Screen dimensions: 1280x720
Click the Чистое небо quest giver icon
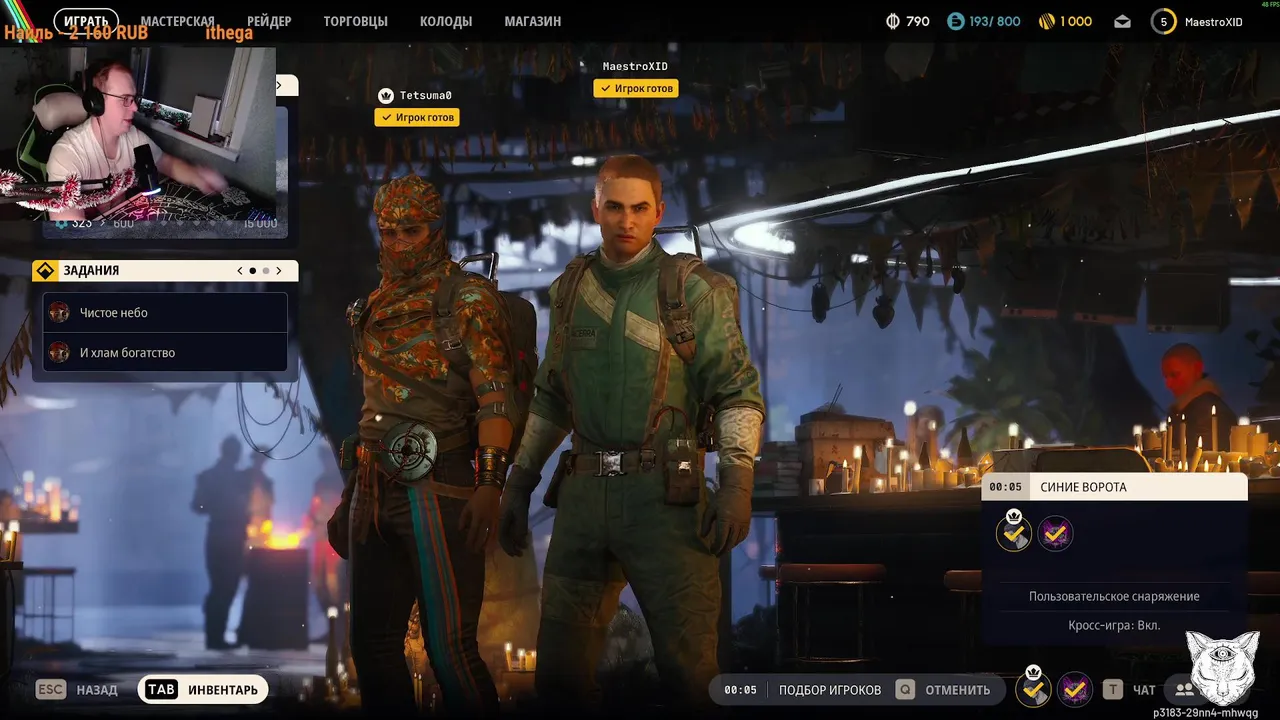click(59, 313)
